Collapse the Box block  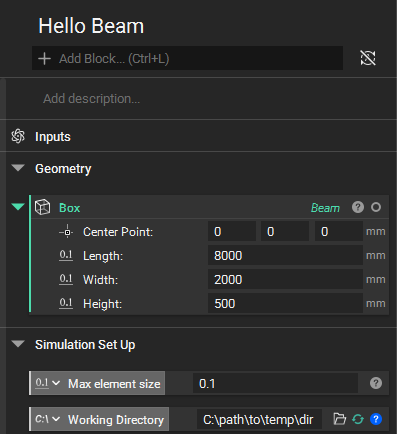click(18, 207)
